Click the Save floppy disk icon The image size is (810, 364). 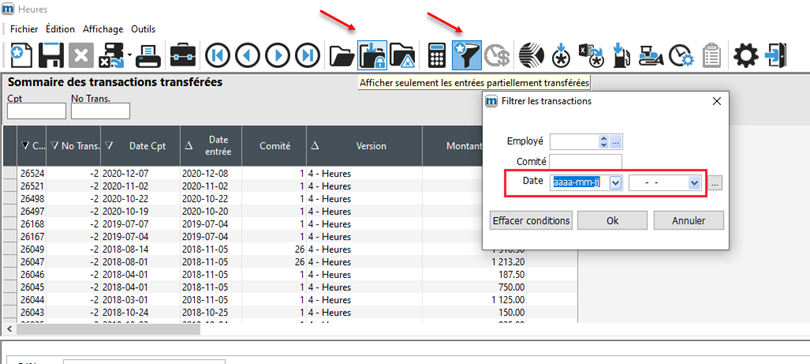click(51, 55)
